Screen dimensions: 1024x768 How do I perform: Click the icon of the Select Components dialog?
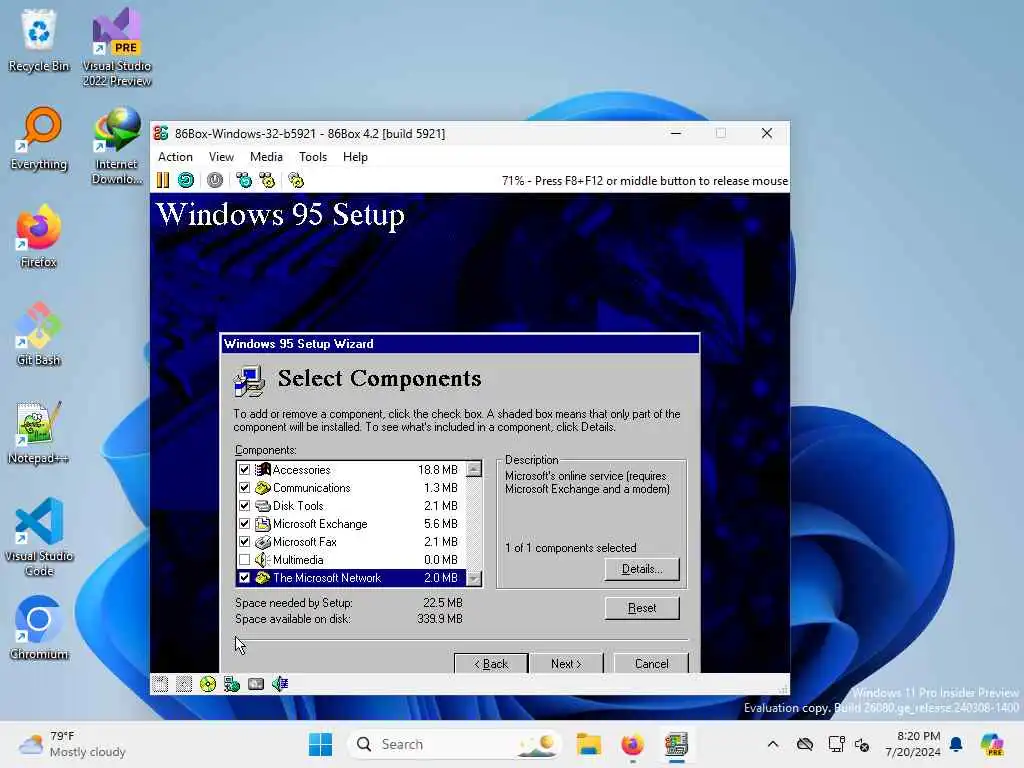click(x=249, y=381)
